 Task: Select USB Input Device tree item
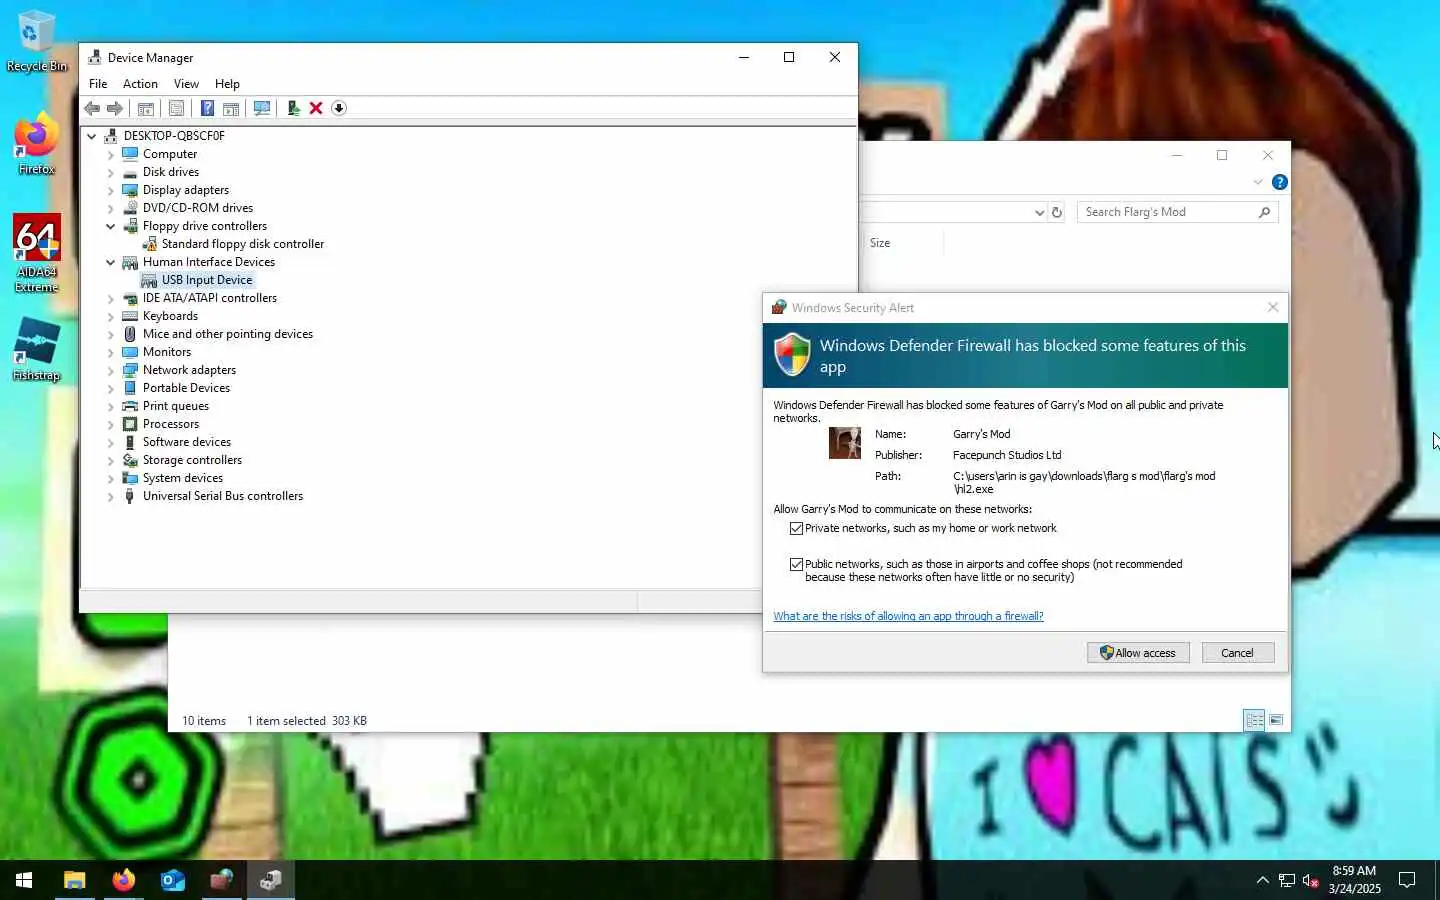(x=207, y=280)
